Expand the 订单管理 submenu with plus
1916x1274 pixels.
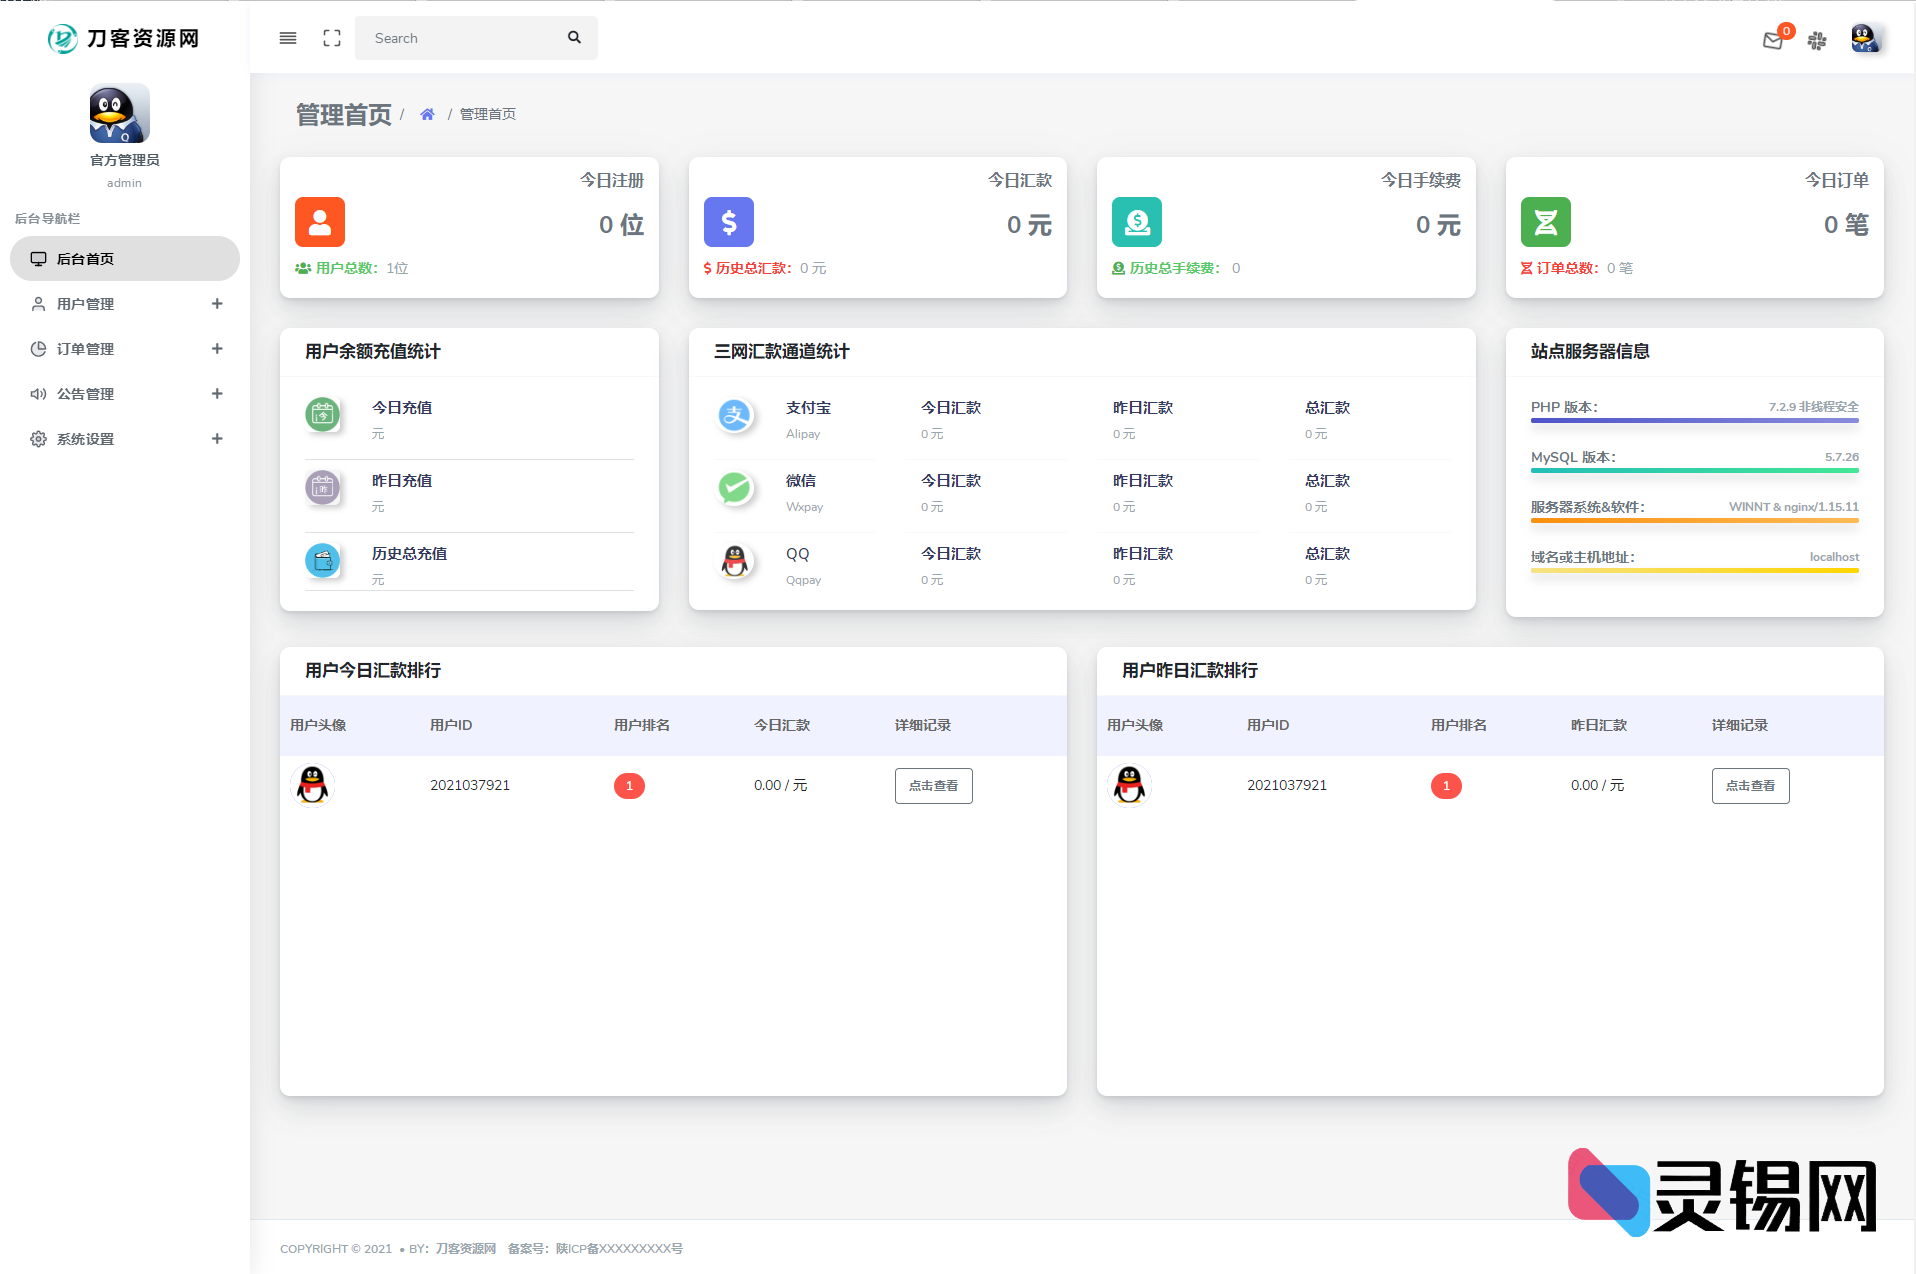tap(217, 349)
